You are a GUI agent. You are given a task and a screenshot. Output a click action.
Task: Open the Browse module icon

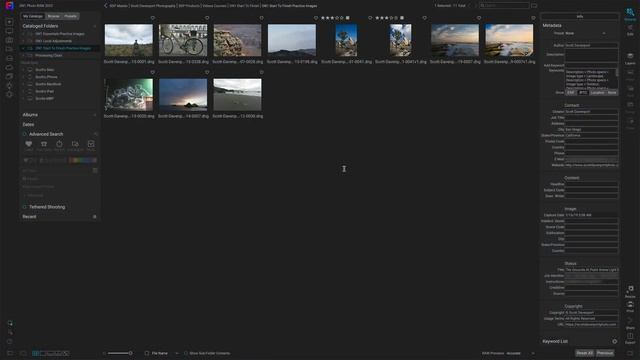630,13
